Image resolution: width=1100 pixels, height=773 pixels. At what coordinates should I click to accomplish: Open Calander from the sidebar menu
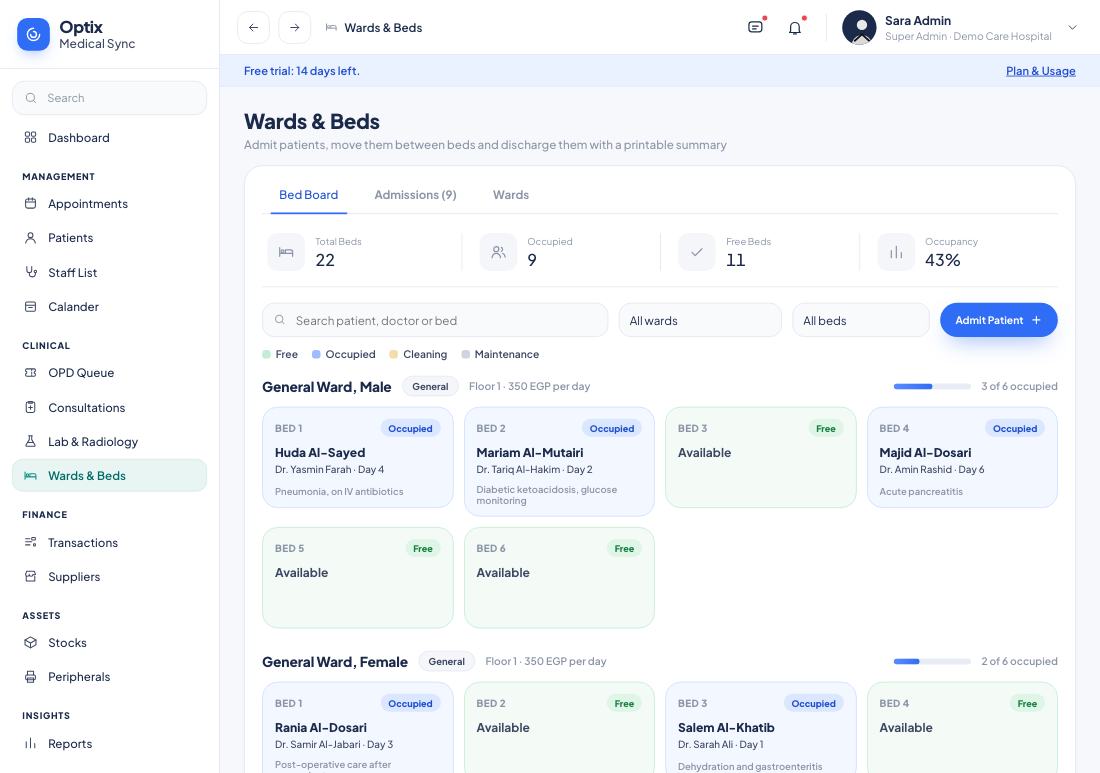click(109, 307)
